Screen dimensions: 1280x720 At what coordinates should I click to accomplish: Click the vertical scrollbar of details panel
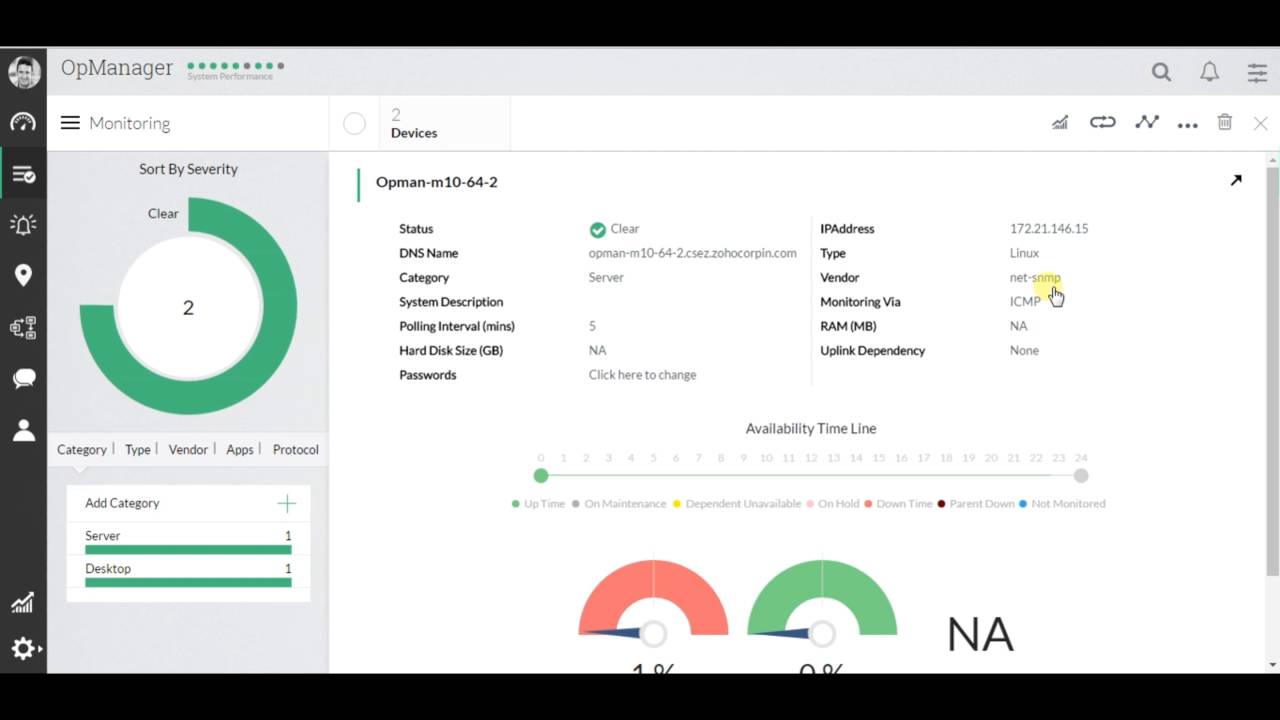point(1272,370)
